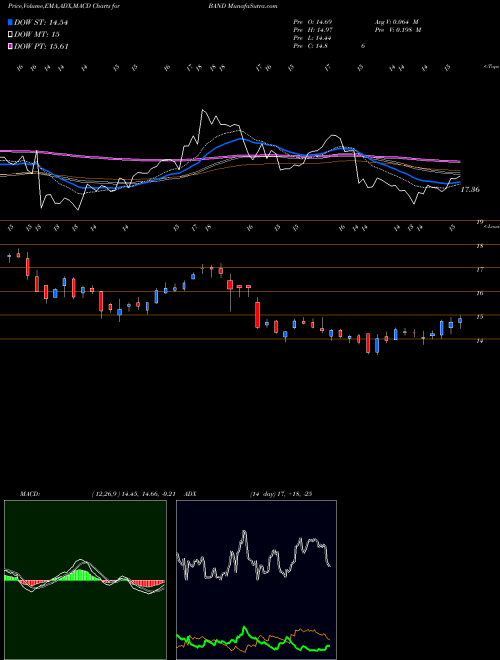500x660 pixels.
Task: Click the 'Avg V: 0.064 M' value
Action: (x=396, y=22)
